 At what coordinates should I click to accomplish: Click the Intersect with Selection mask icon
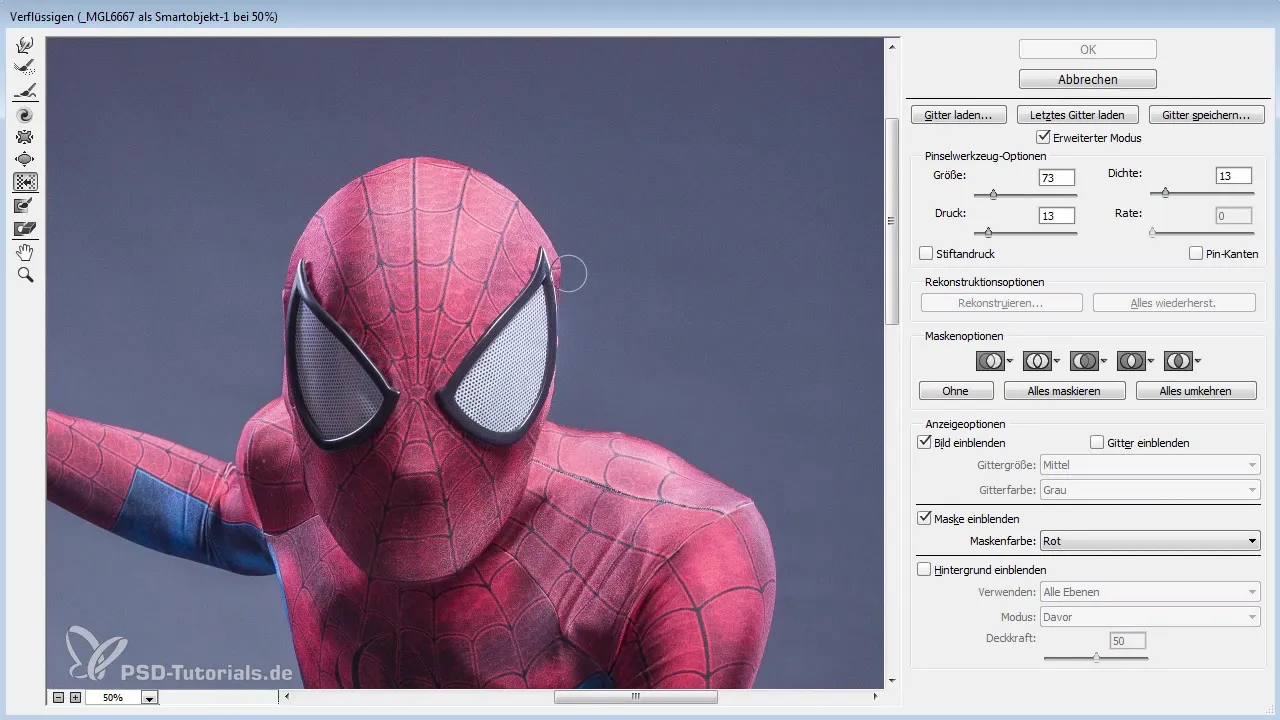[x=1131, y=361]
